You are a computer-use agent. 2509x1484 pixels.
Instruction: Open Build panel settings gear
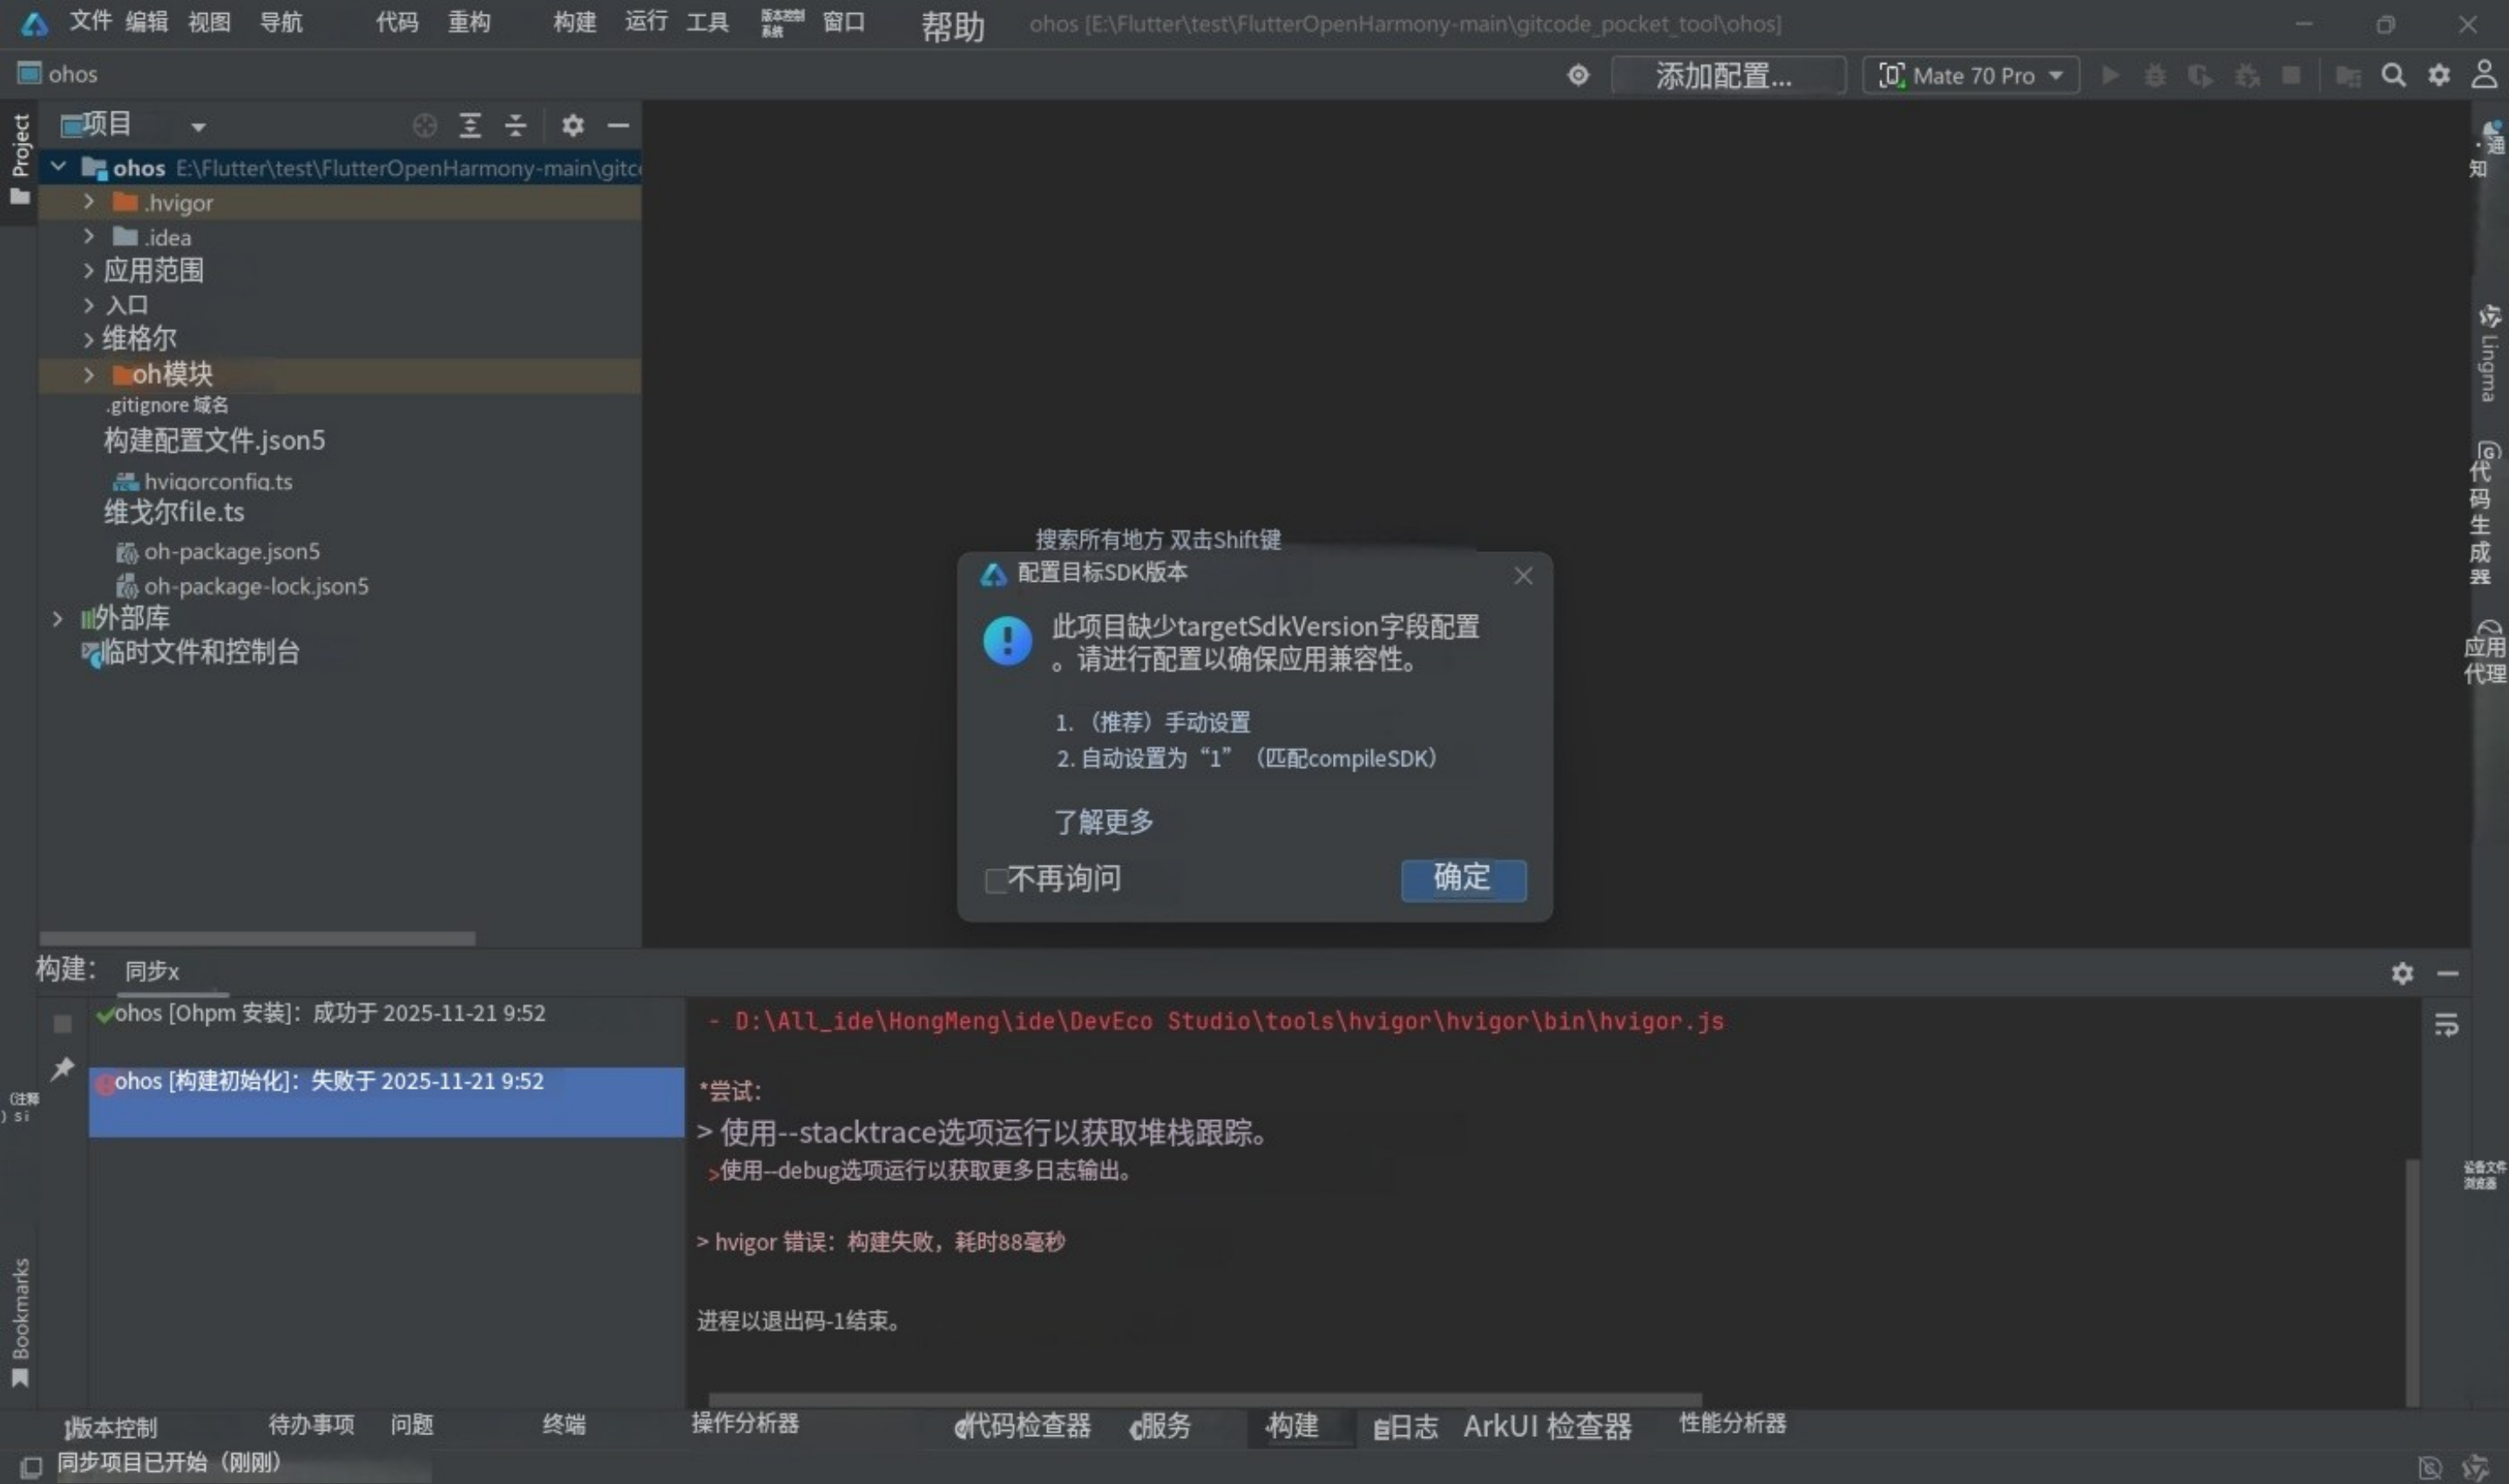[2403, 972]
